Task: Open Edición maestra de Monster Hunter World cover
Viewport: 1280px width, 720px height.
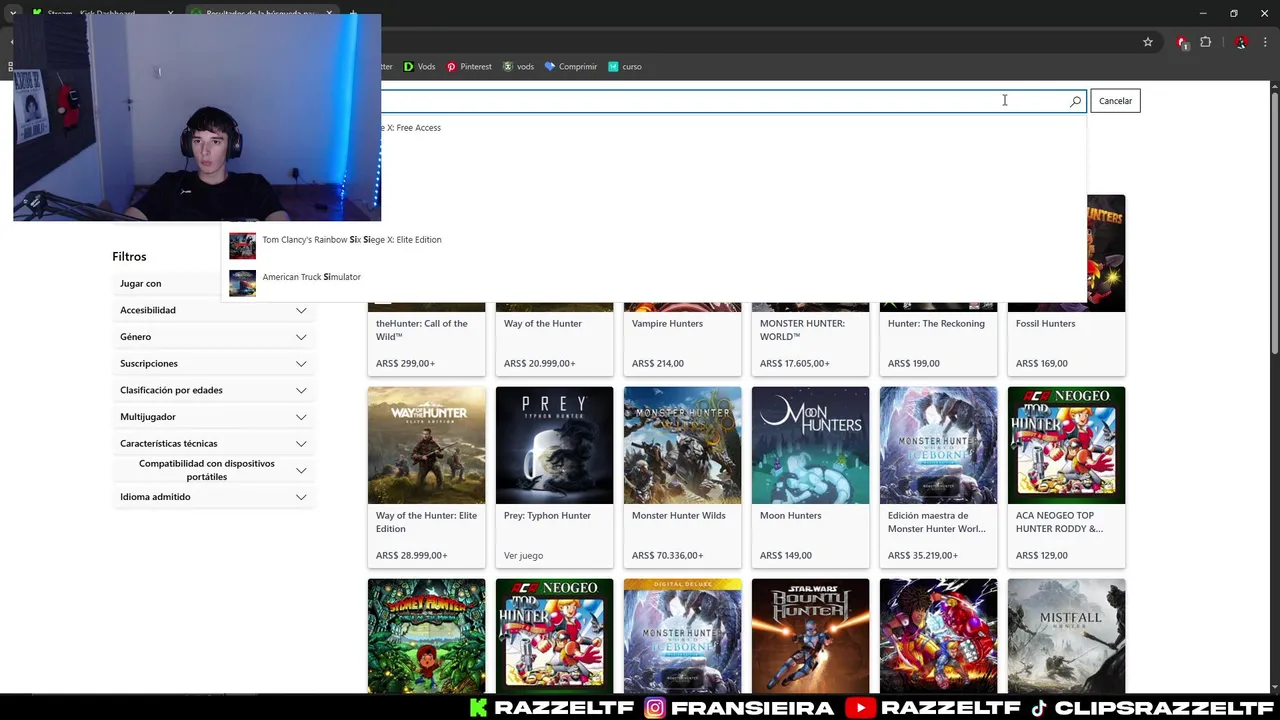Action: 938,445
